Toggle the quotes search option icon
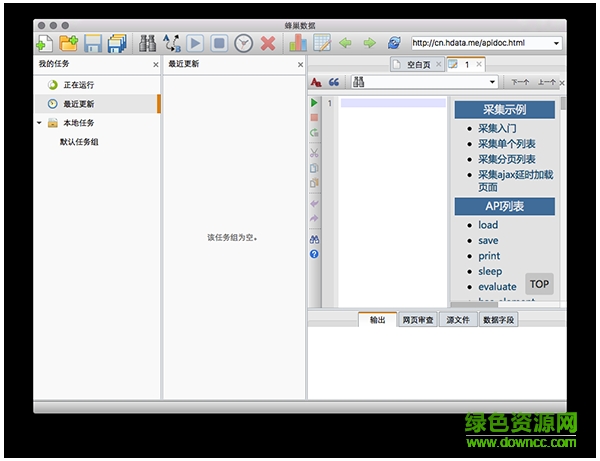600x461 pixels. 334,82
